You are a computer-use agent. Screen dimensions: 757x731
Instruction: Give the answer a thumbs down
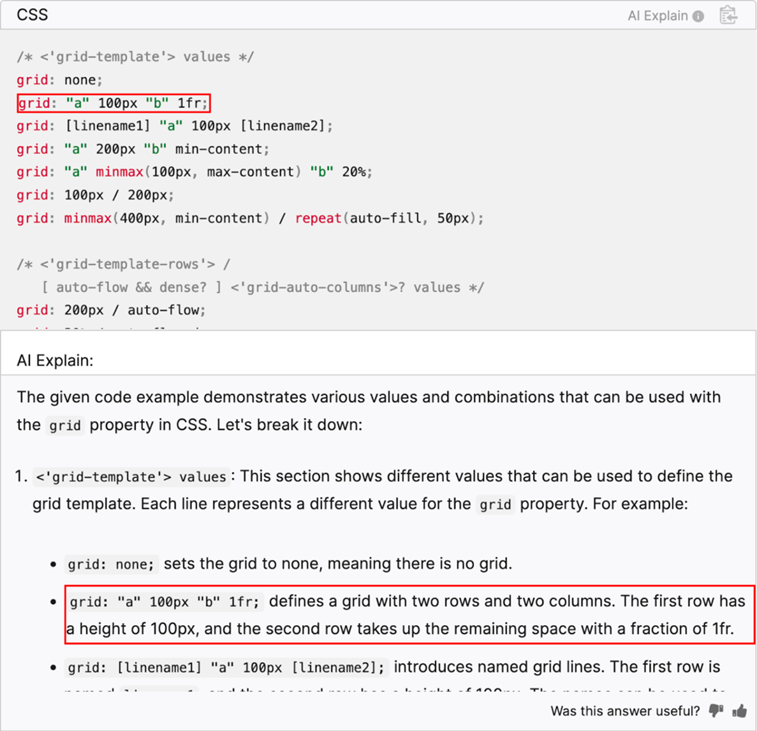point(716,711)
